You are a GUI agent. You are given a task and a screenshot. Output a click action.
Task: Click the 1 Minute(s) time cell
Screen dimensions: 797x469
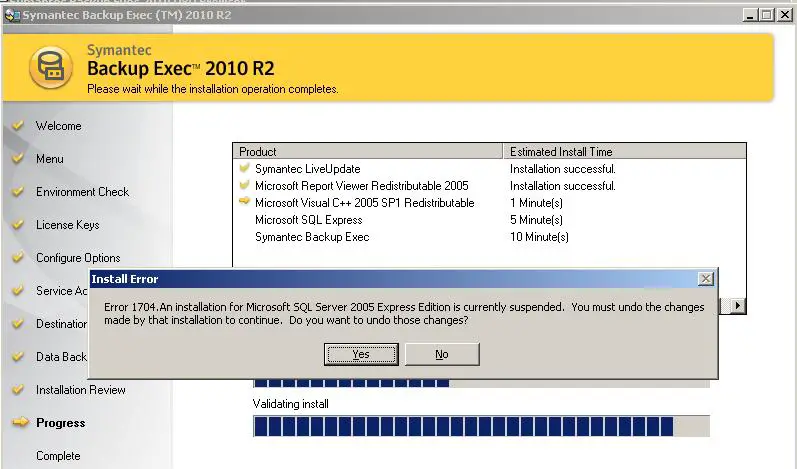(536, 203)
